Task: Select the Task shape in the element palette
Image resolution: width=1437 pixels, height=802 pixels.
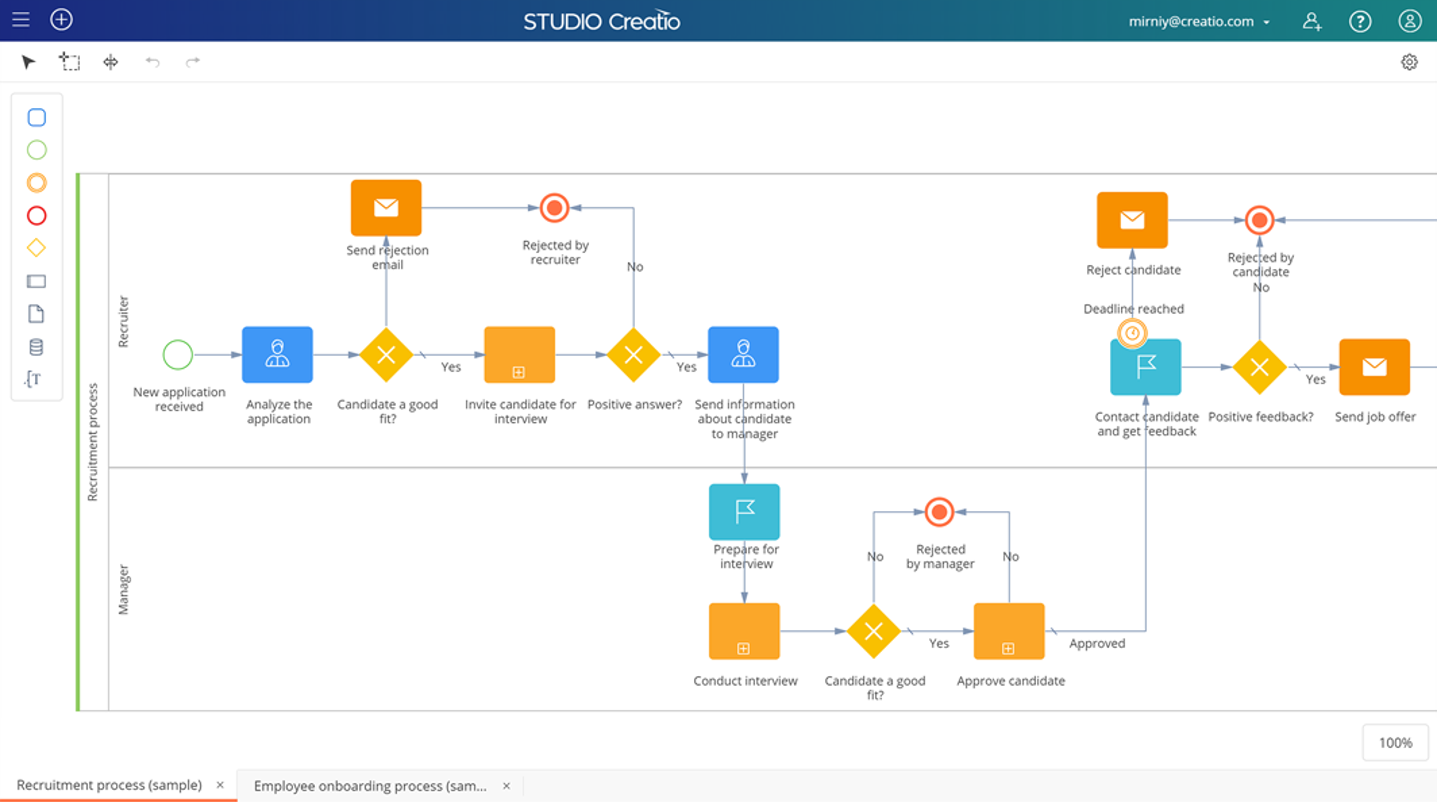Action: pos(37,117)
